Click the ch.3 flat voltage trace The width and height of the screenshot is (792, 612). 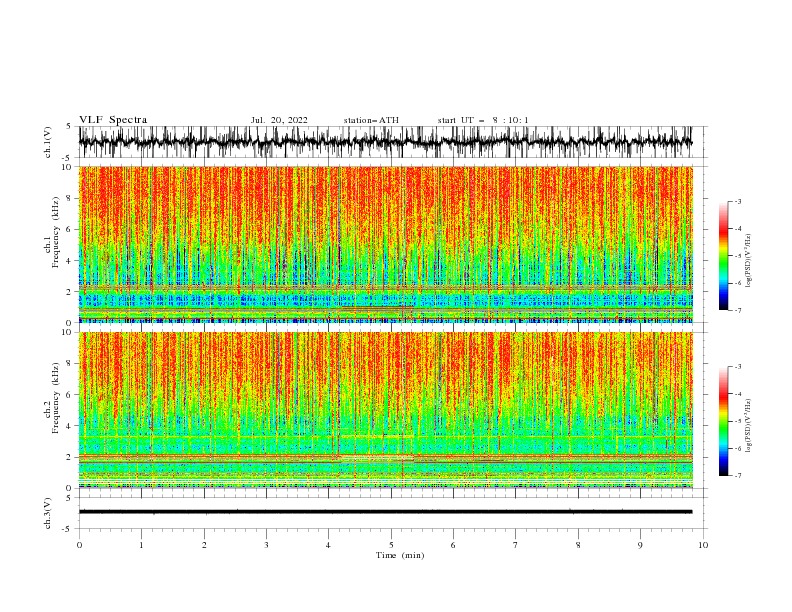click(x=385, y=512)
